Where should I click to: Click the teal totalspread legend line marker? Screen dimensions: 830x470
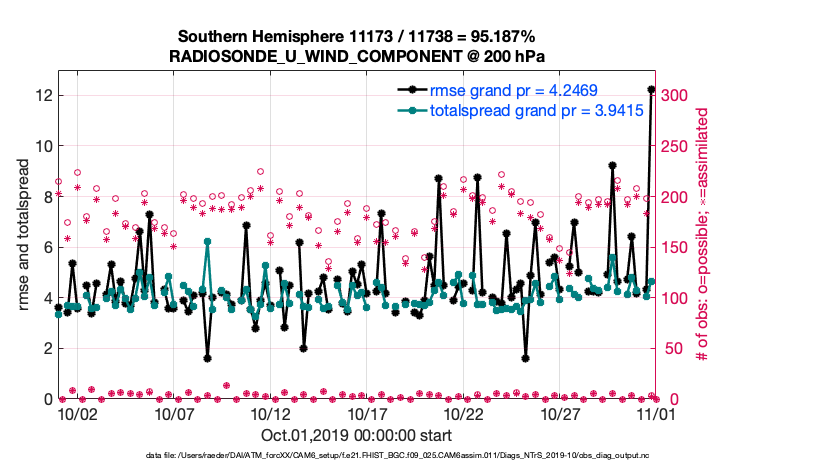(x=407, y=111)
